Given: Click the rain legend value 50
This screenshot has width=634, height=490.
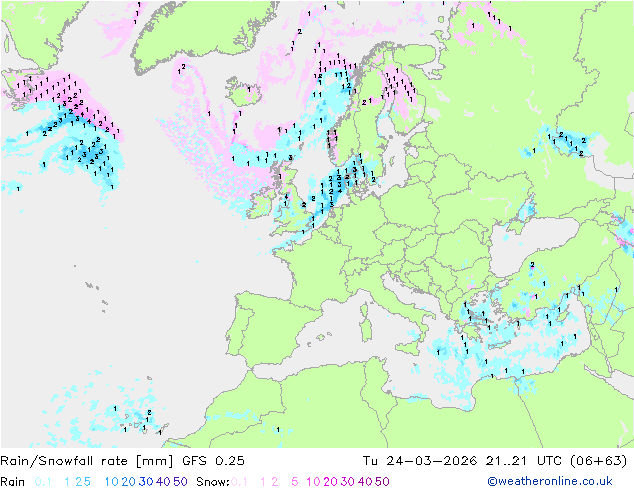Looking at the screenshot, I should coord(180,482).
